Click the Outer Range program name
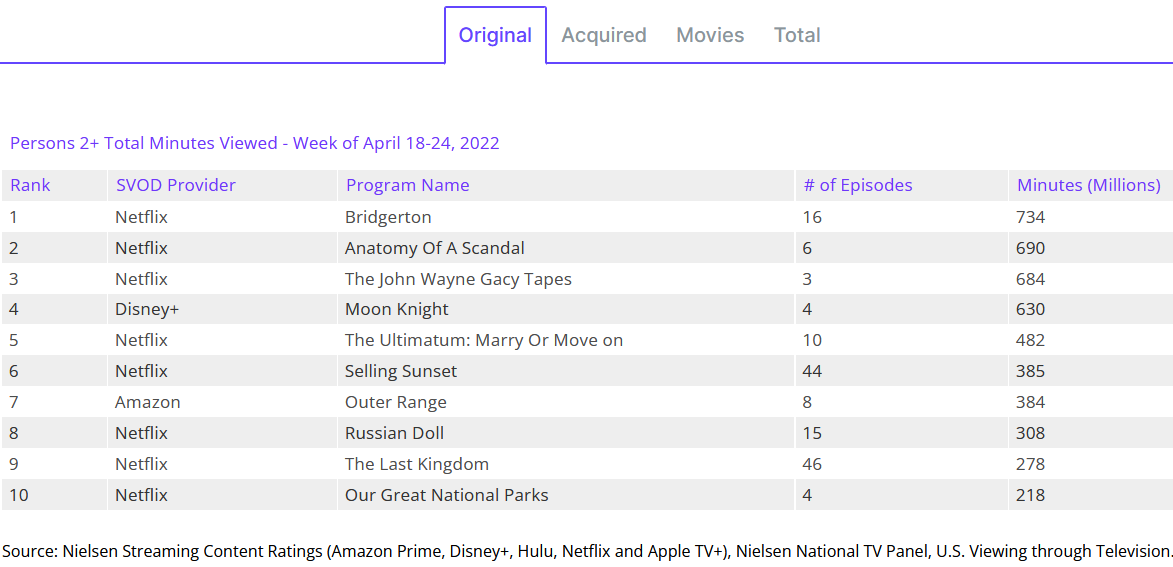This screenshot has height=567, width=1173. click(x=395, y=403)
